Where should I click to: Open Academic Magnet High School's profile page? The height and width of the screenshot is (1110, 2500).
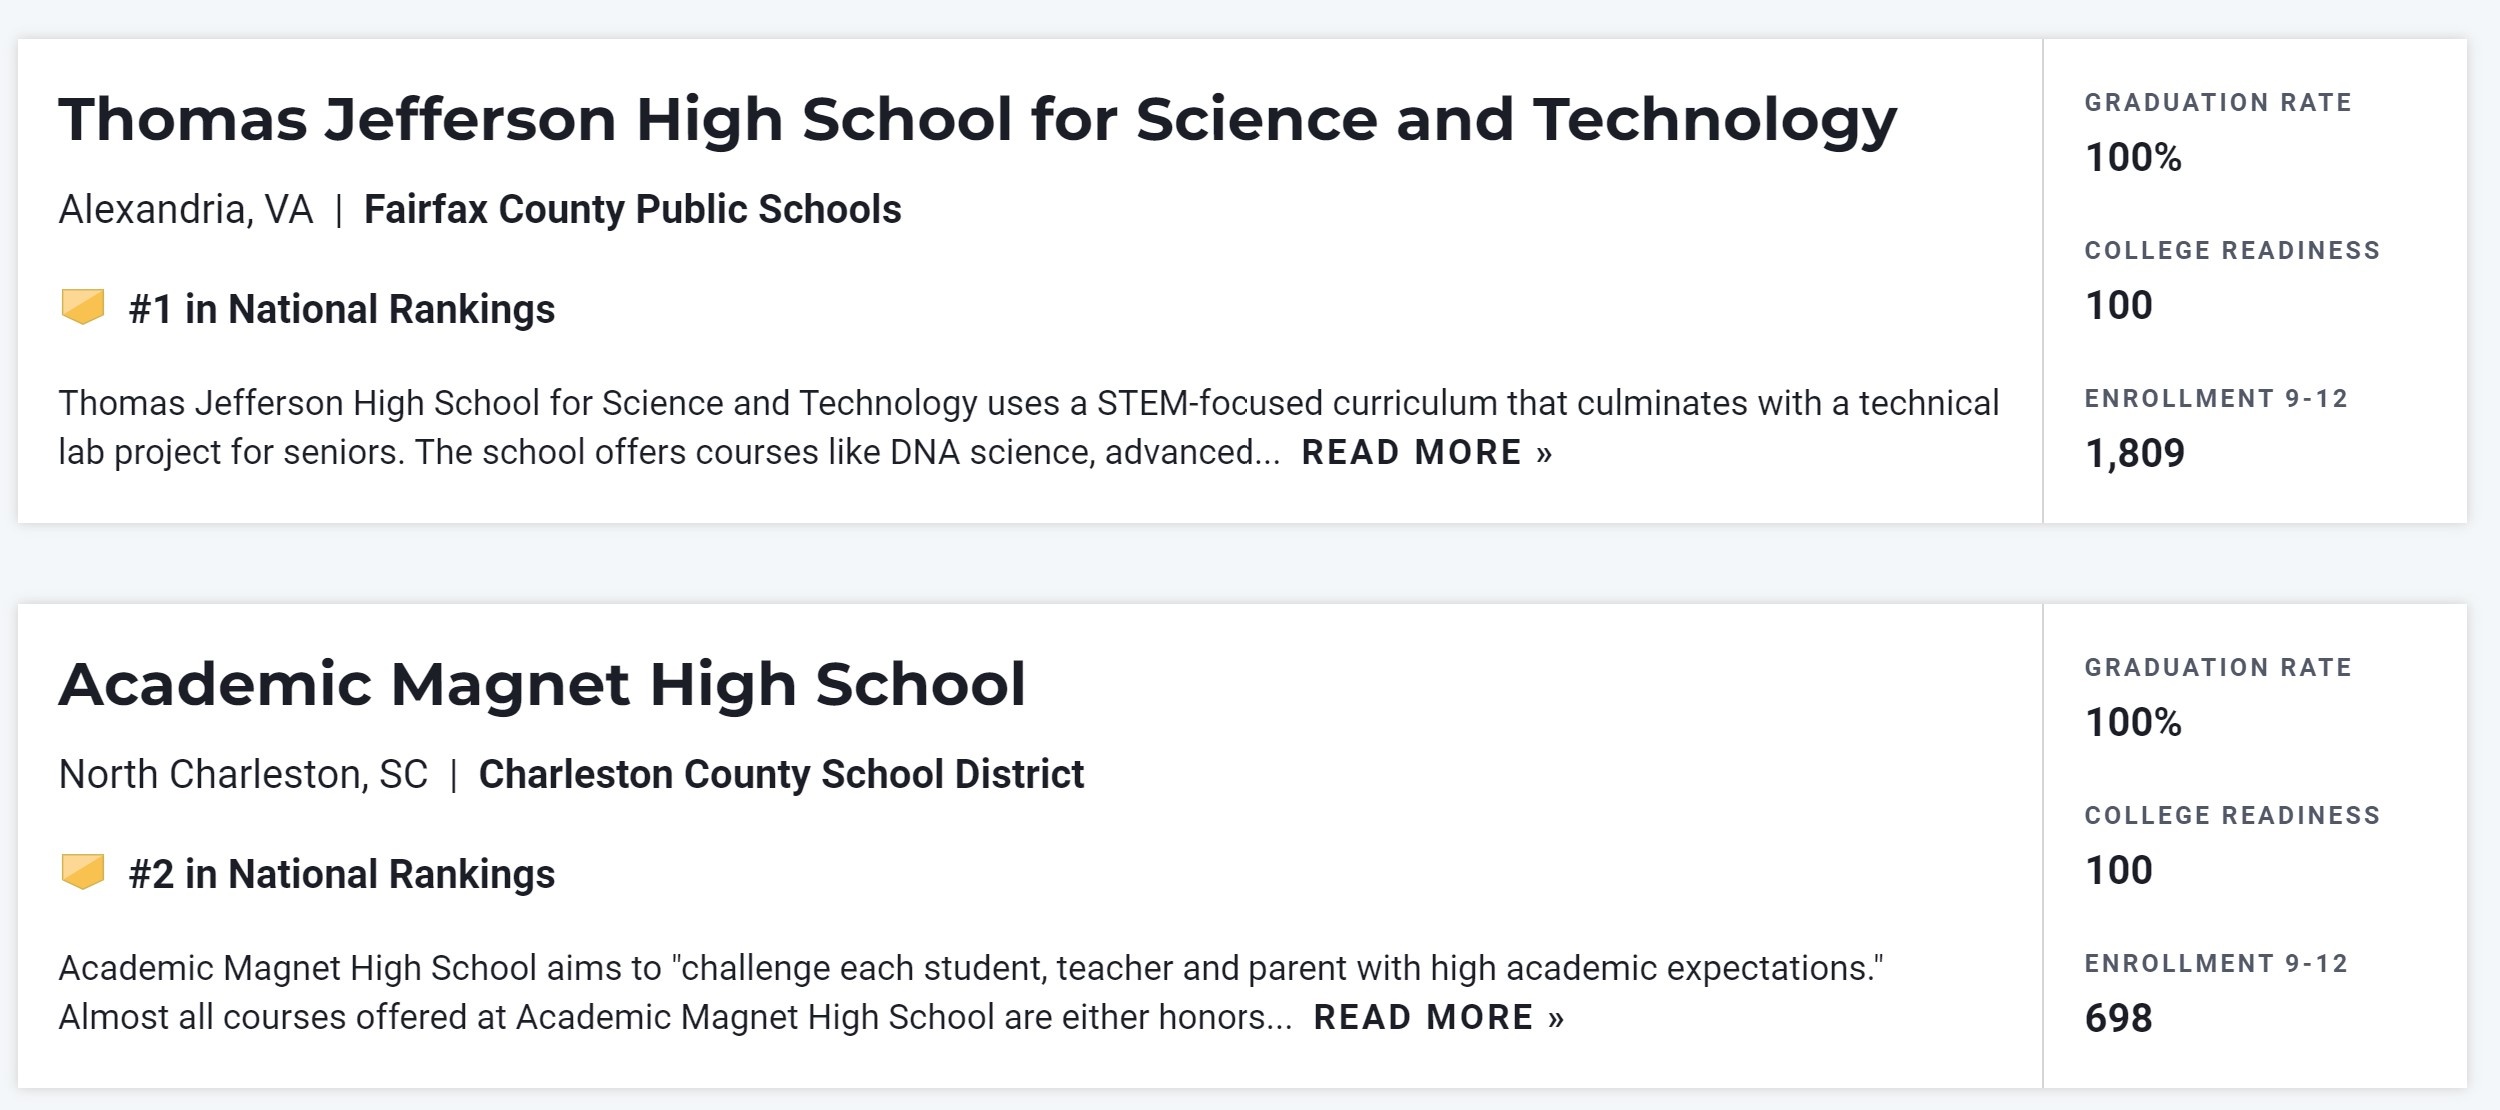[x=545, y=683]
